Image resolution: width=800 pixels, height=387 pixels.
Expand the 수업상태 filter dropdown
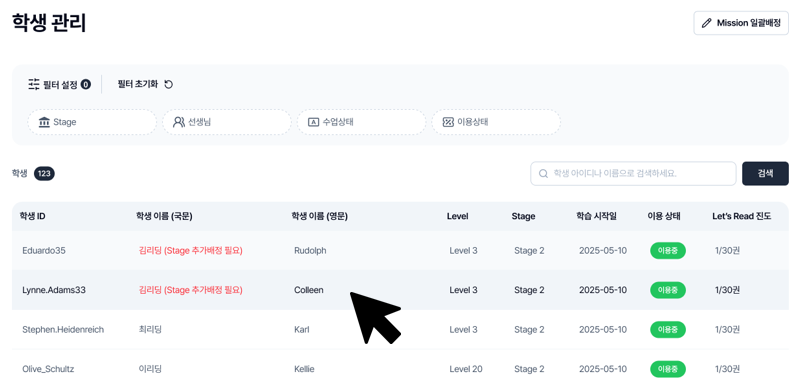click(361, 122)
